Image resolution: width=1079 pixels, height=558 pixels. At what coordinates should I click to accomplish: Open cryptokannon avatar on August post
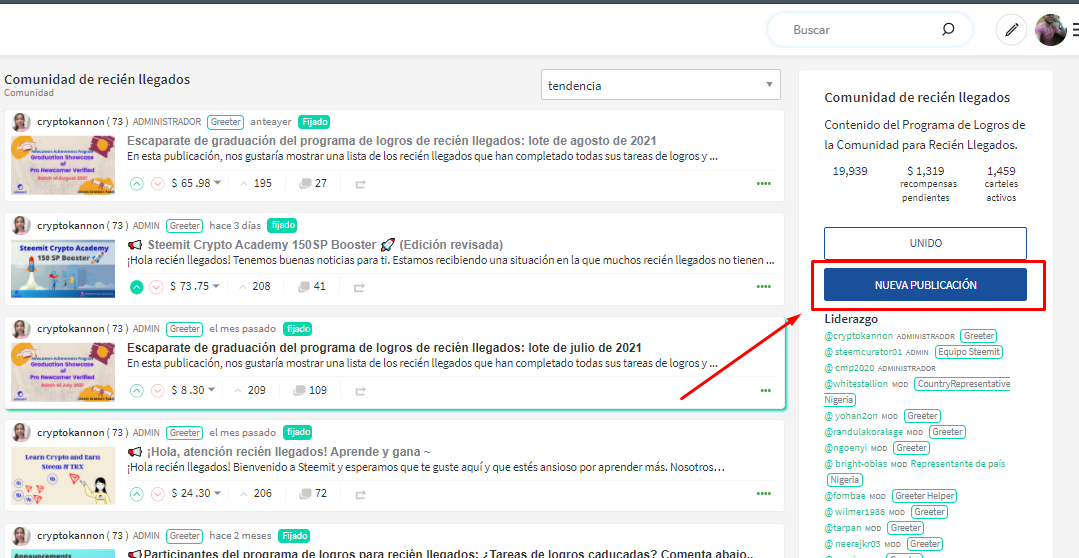(21, 122)
